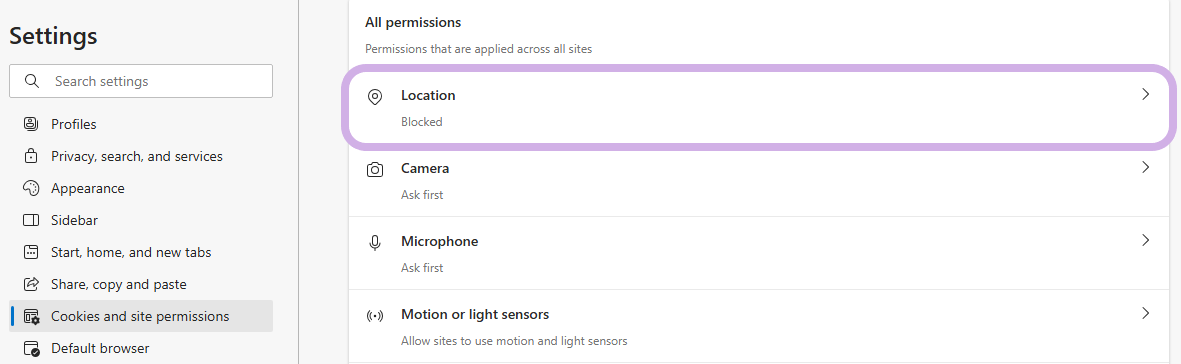Expand Camera permission chevron
This screenshot has height=364, width=1181.
1146,167
